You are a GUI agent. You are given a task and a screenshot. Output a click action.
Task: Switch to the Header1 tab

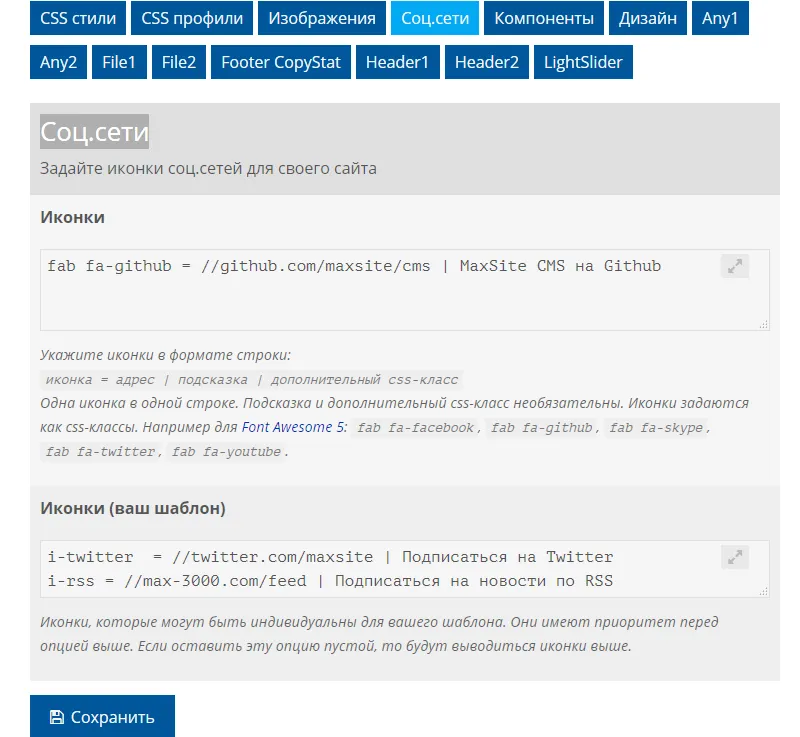[x=398, y=61]
